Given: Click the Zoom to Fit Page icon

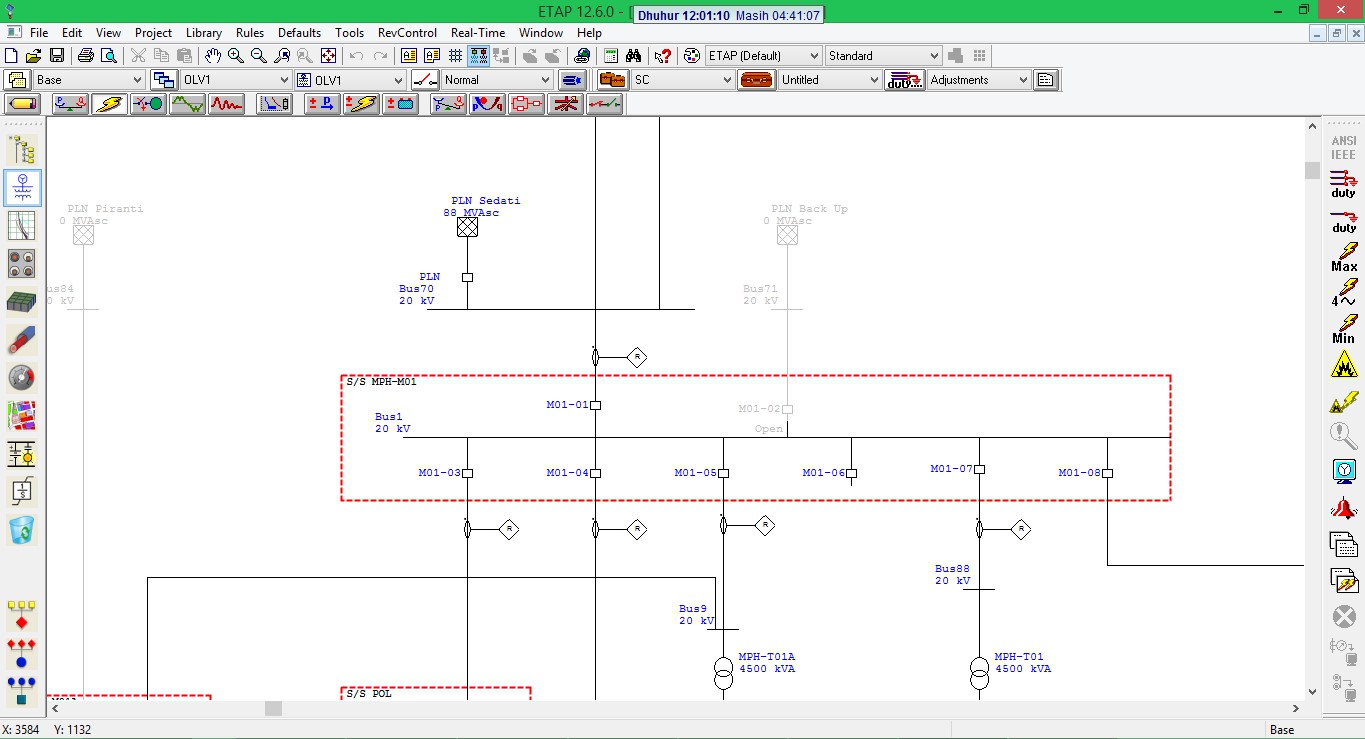Looking at the screenshot, I should point(328,56).
